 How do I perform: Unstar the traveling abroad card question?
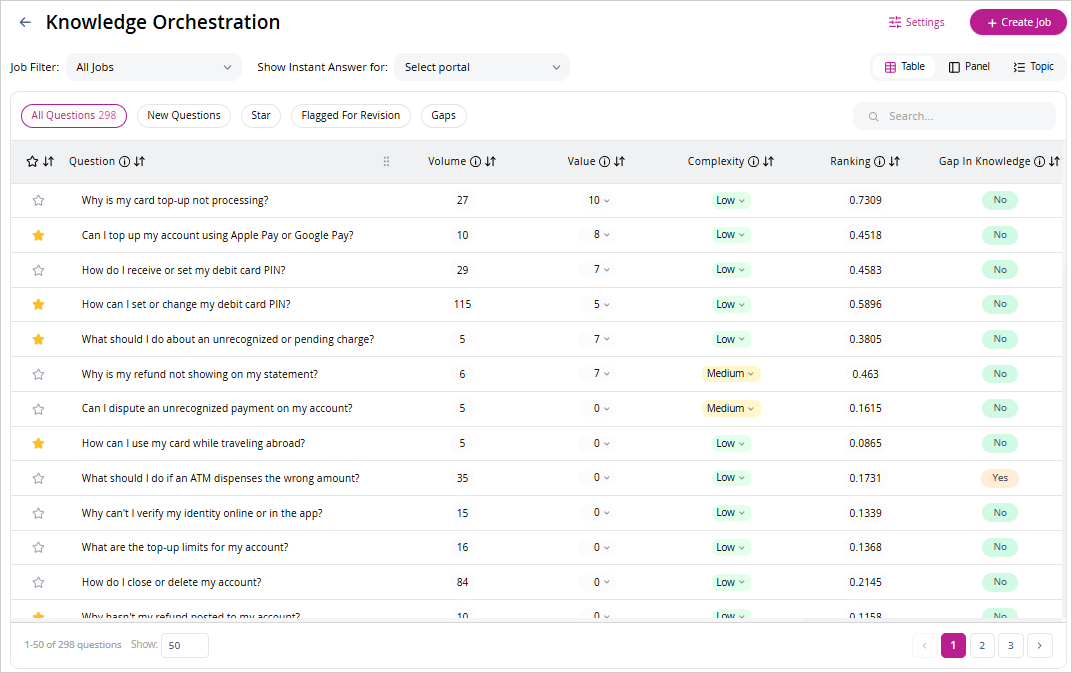click(x=38, y=443)
